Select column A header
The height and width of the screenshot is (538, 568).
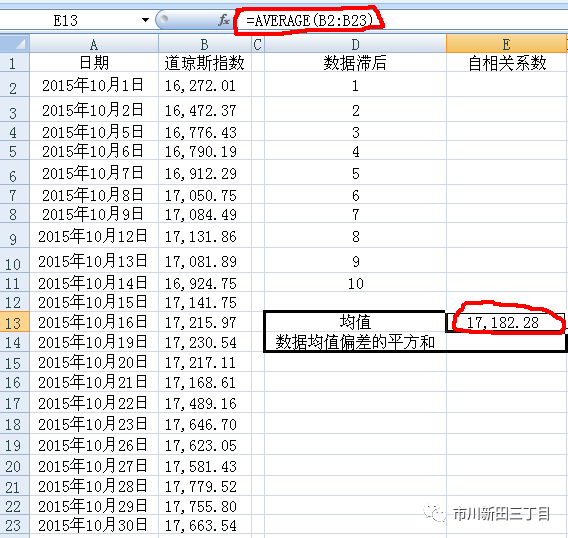click(x=94, y=44)
